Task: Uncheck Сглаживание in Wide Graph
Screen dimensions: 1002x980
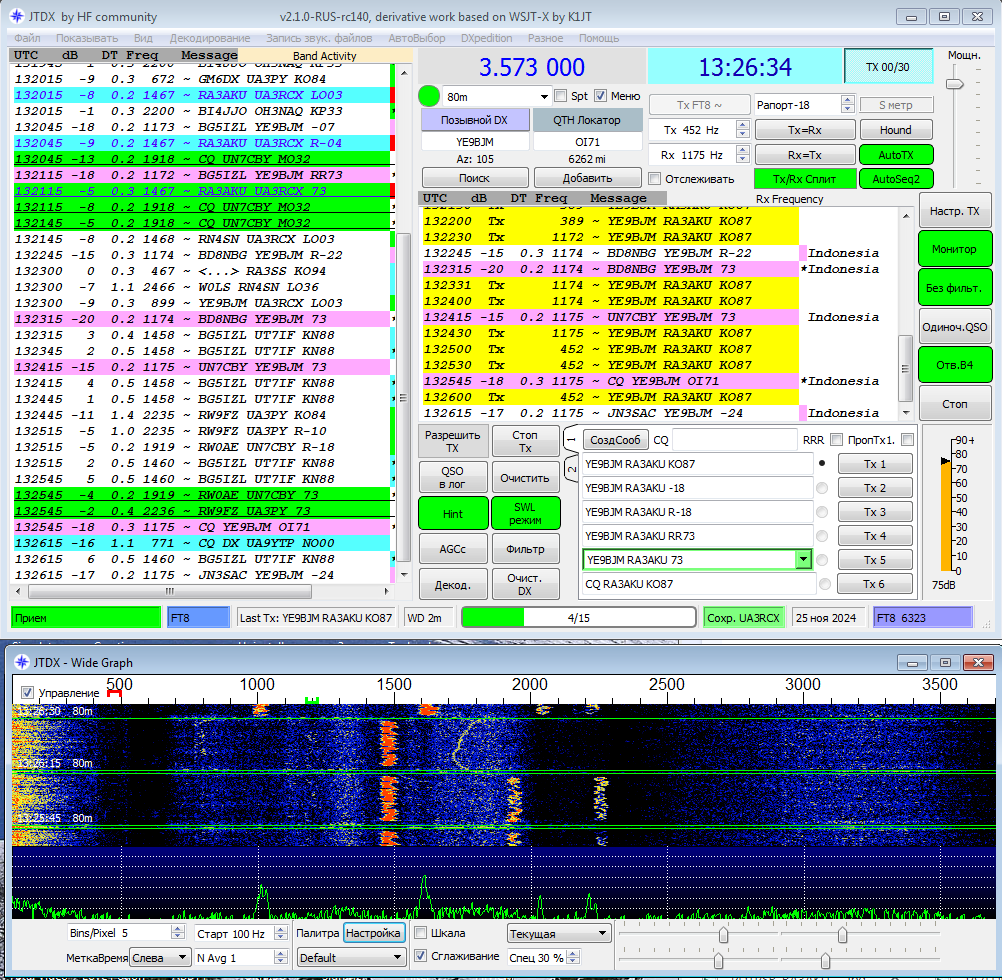Action: click(421, 956)
